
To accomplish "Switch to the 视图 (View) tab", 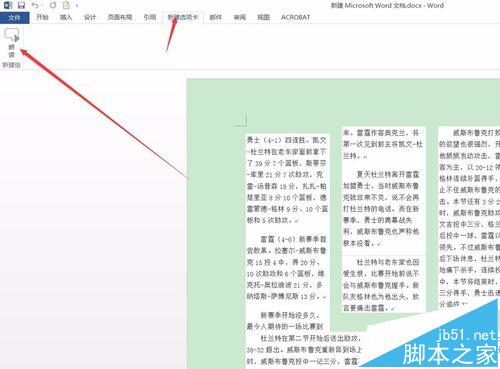I will pyautogui.click(x=263, y=17).
